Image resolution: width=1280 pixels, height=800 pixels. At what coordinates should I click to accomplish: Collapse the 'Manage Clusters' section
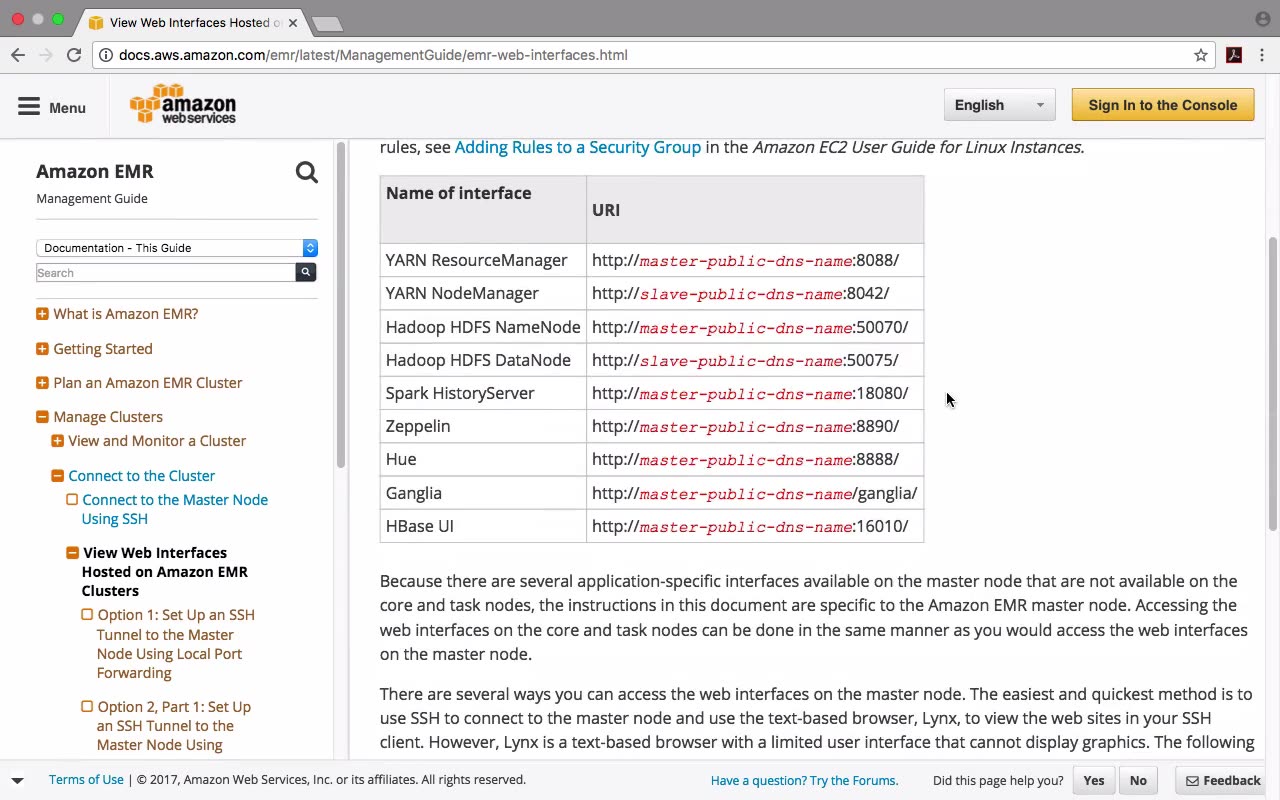coord(42,417)
